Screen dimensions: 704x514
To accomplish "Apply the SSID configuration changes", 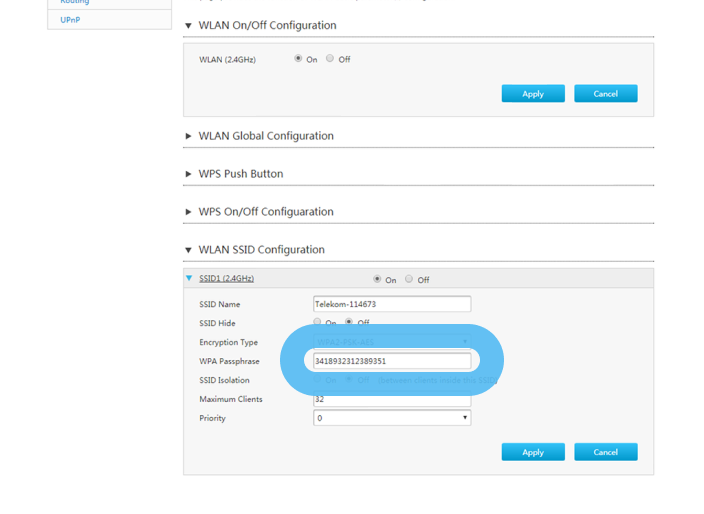I will [x=533, y=452].
